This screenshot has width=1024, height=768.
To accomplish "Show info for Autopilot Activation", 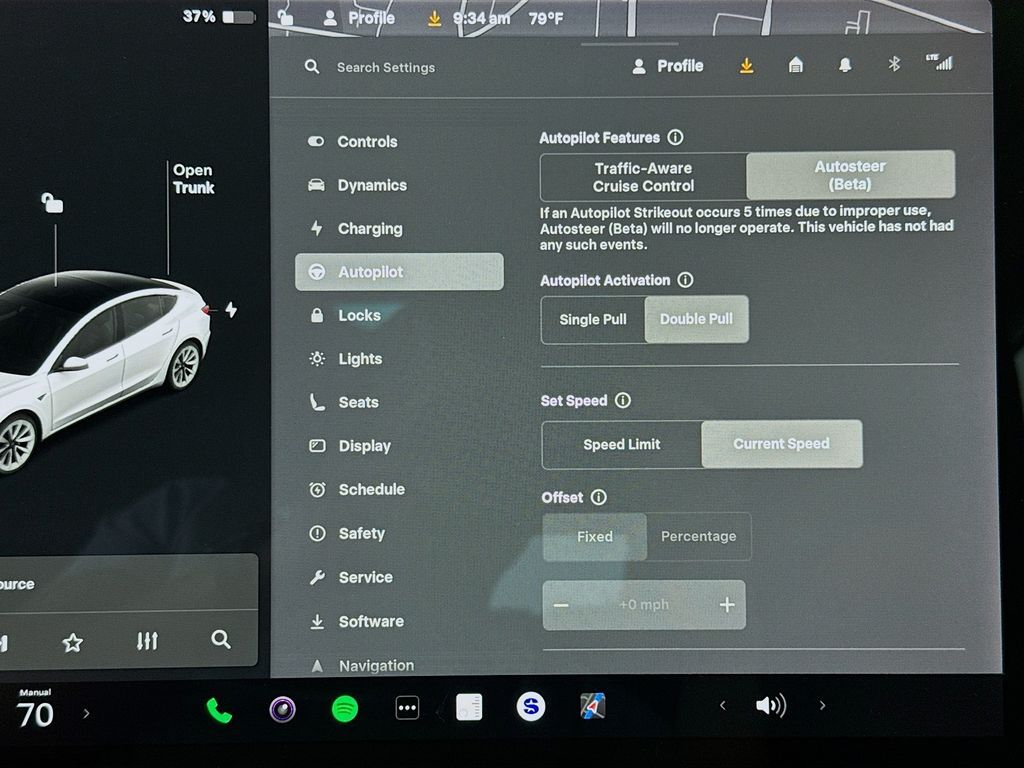I will 685,280.
